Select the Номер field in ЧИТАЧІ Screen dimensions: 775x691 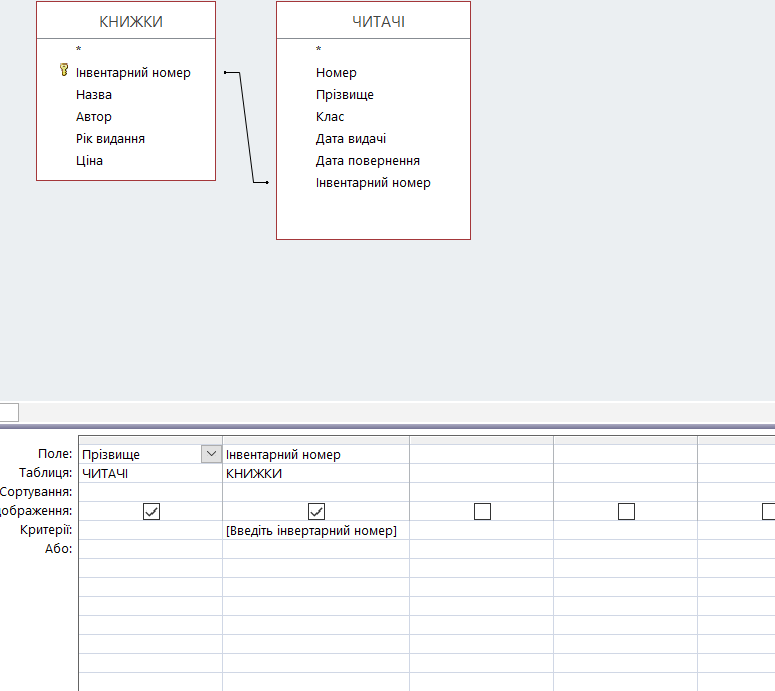(336, 73)
